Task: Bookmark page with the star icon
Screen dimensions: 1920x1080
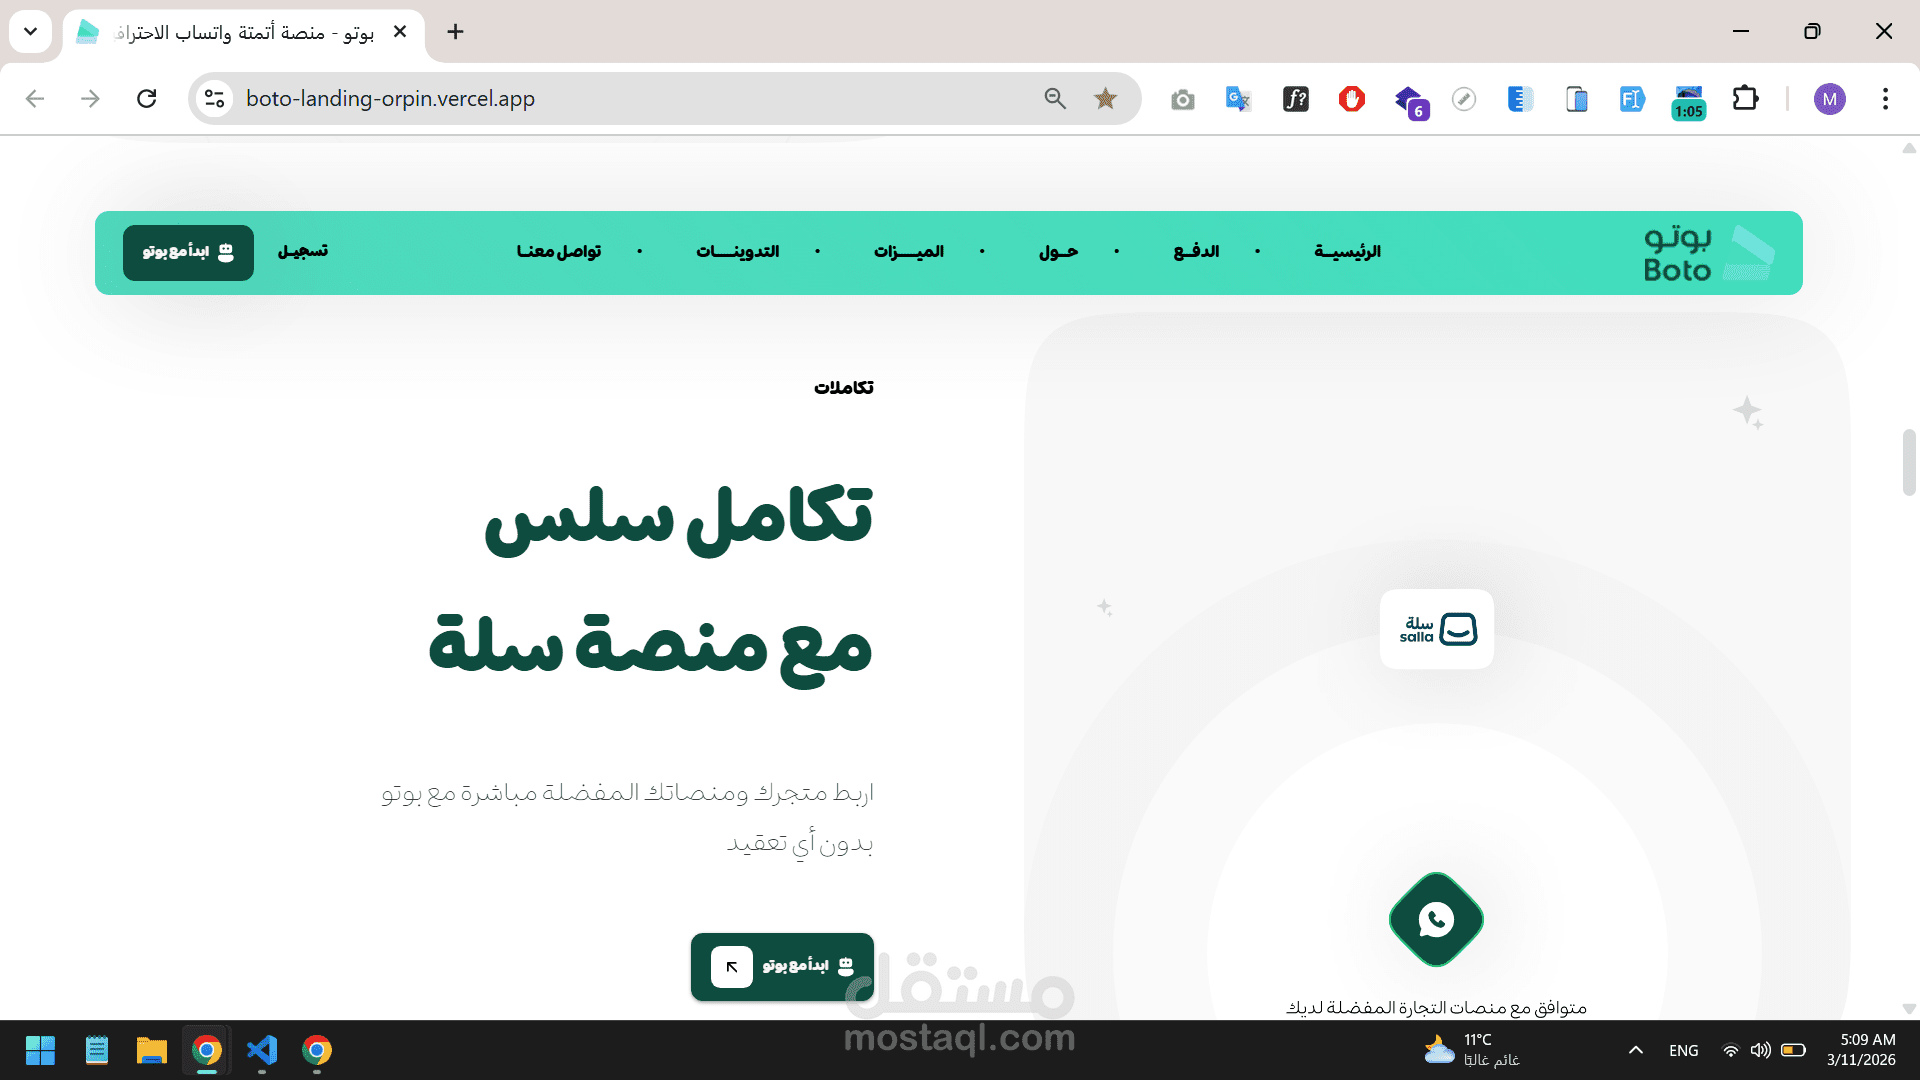Action: coord(1105,98)
